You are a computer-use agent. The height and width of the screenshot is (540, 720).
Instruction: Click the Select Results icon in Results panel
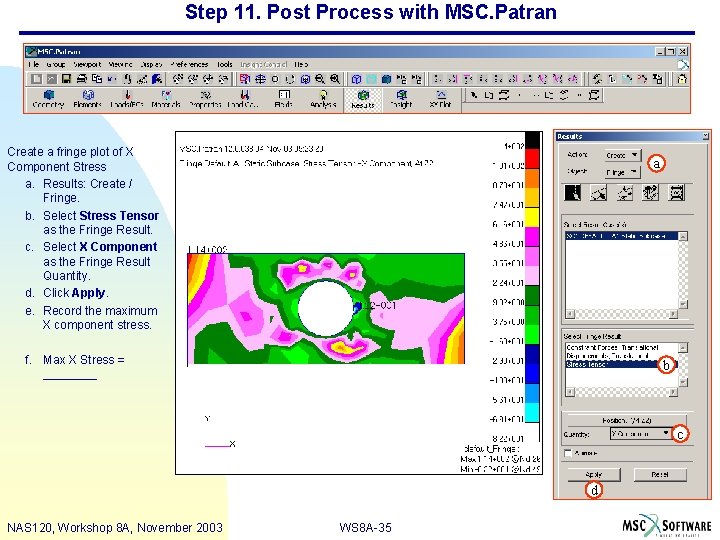(x=573, y=192)
